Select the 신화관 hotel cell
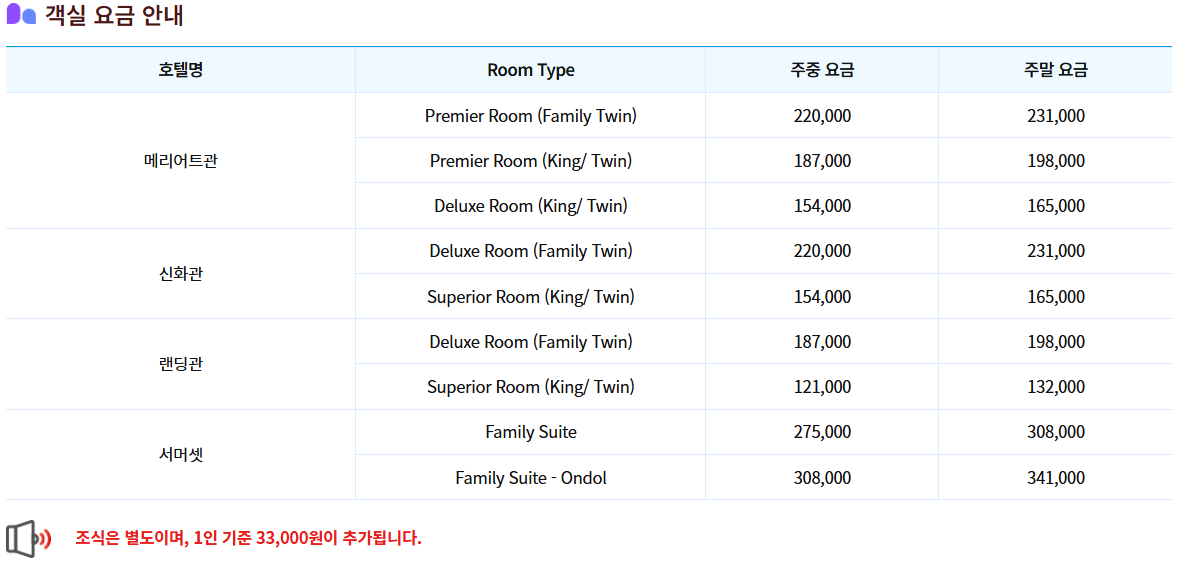 [181, 273]
